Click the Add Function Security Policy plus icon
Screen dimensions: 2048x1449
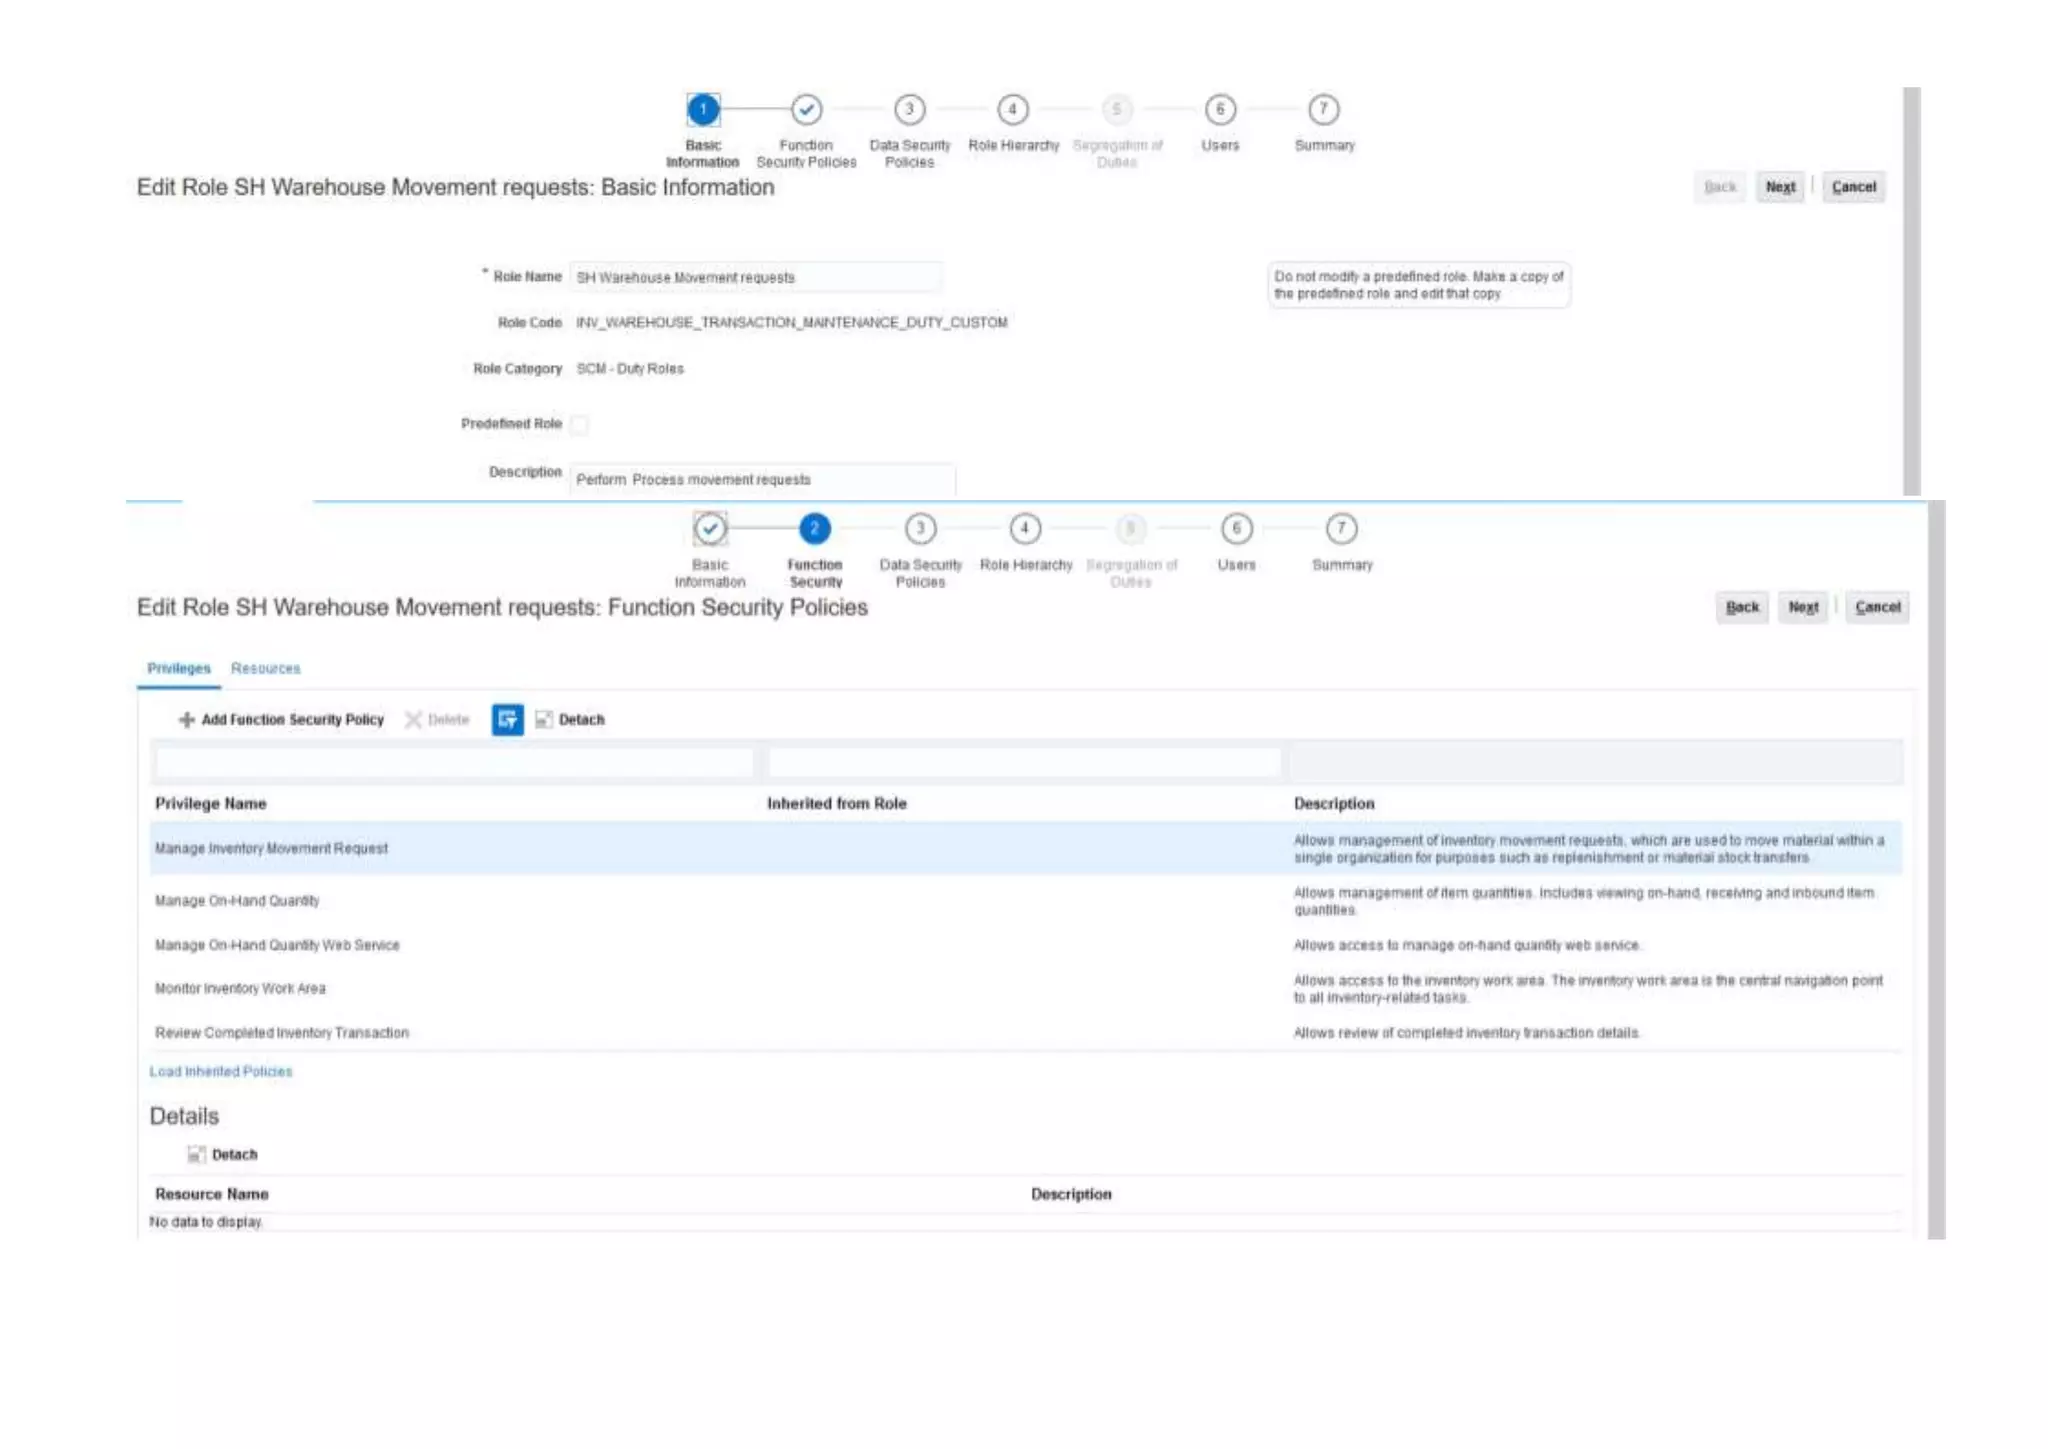(x=186, y=719)
